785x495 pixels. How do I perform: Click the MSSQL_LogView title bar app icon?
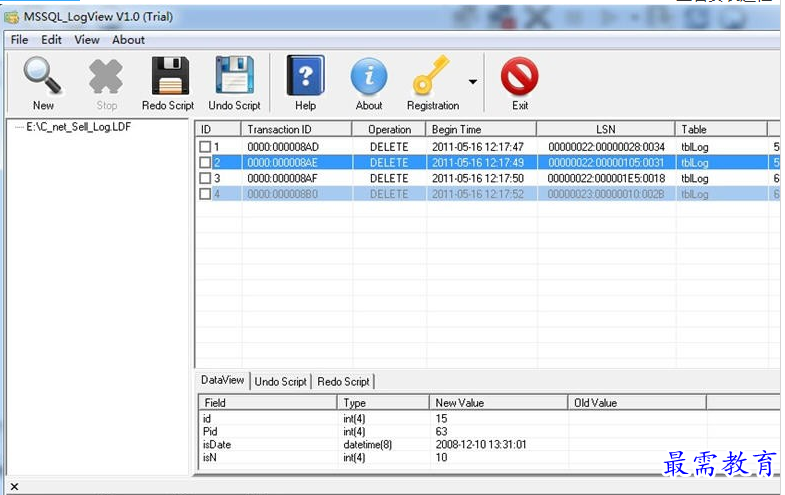12,18
